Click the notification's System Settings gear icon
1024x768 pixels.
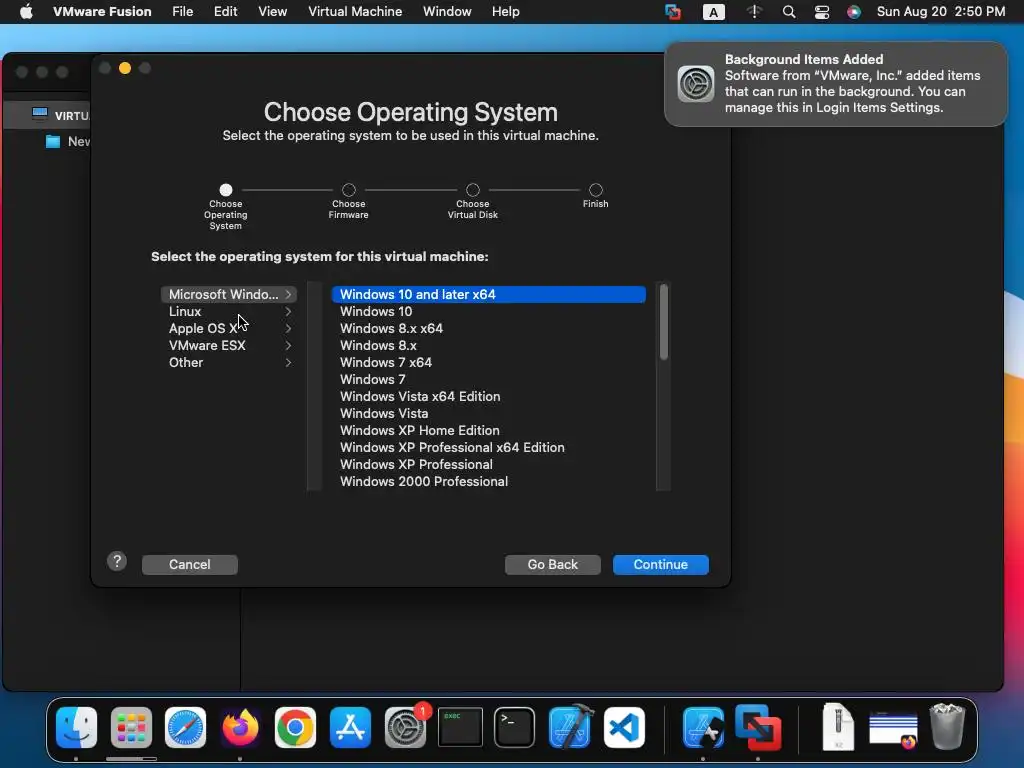coord(696,84)
